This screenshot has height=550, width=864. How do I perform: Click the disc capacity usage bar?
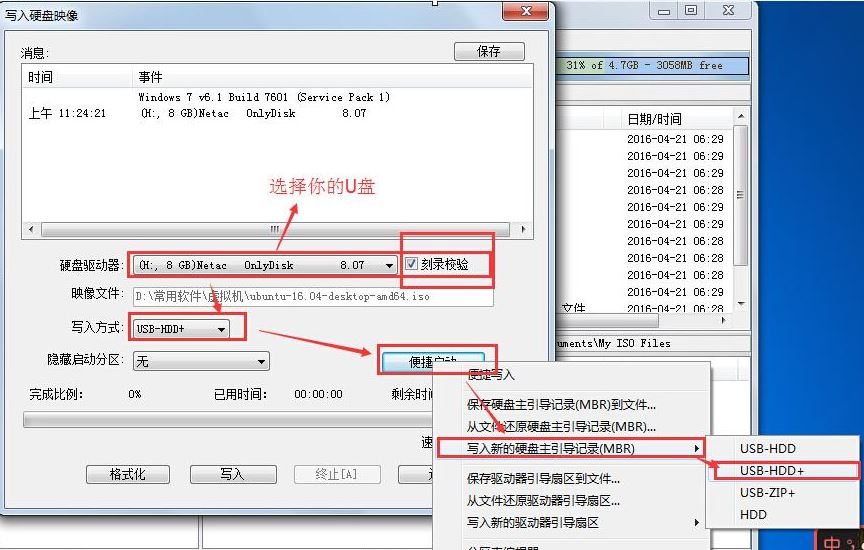click(654, 65)
